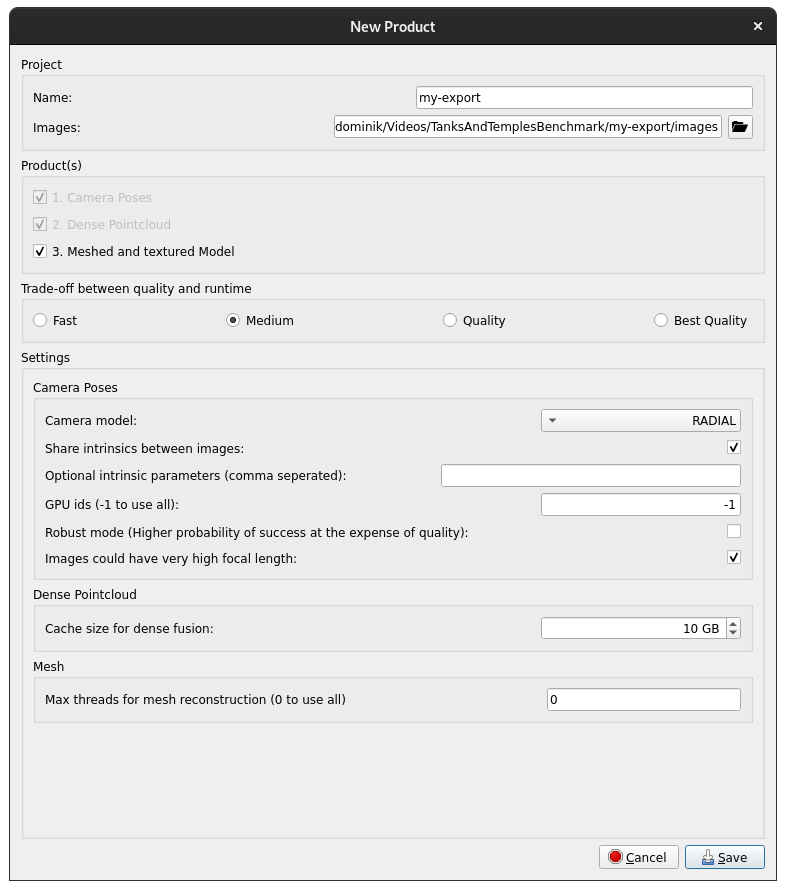Choose the Quality radio option
Screen dimensions: 786x890
(450, 321)
